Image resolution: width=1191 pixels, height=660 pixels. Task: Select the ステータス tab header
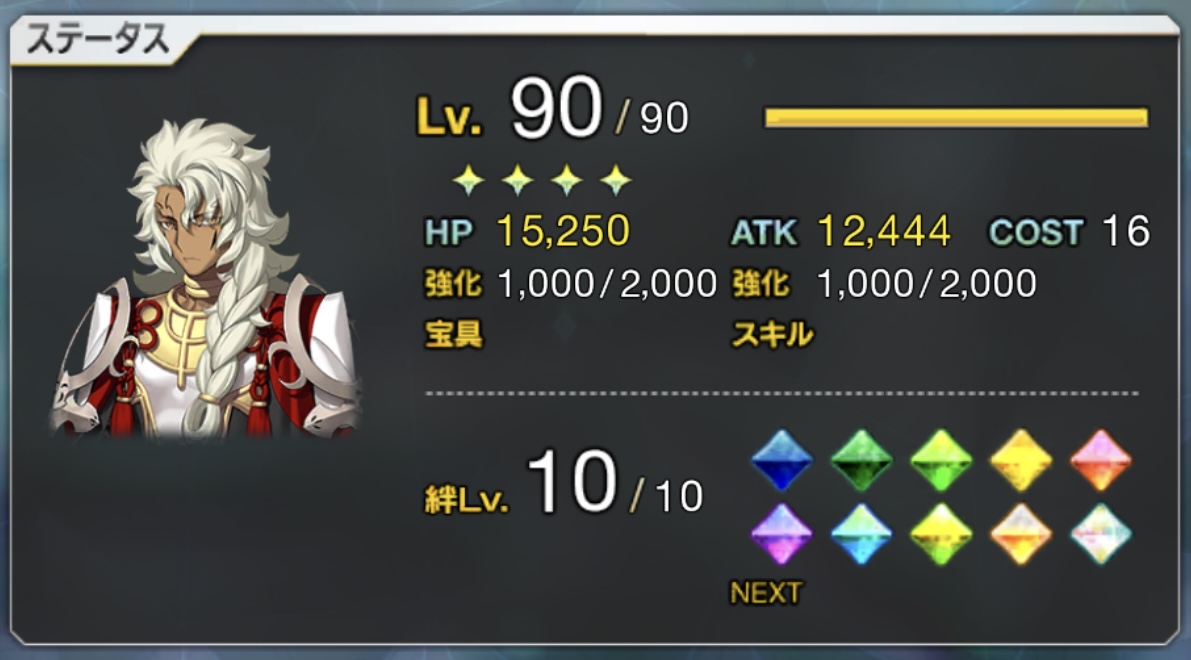[99, 39]
